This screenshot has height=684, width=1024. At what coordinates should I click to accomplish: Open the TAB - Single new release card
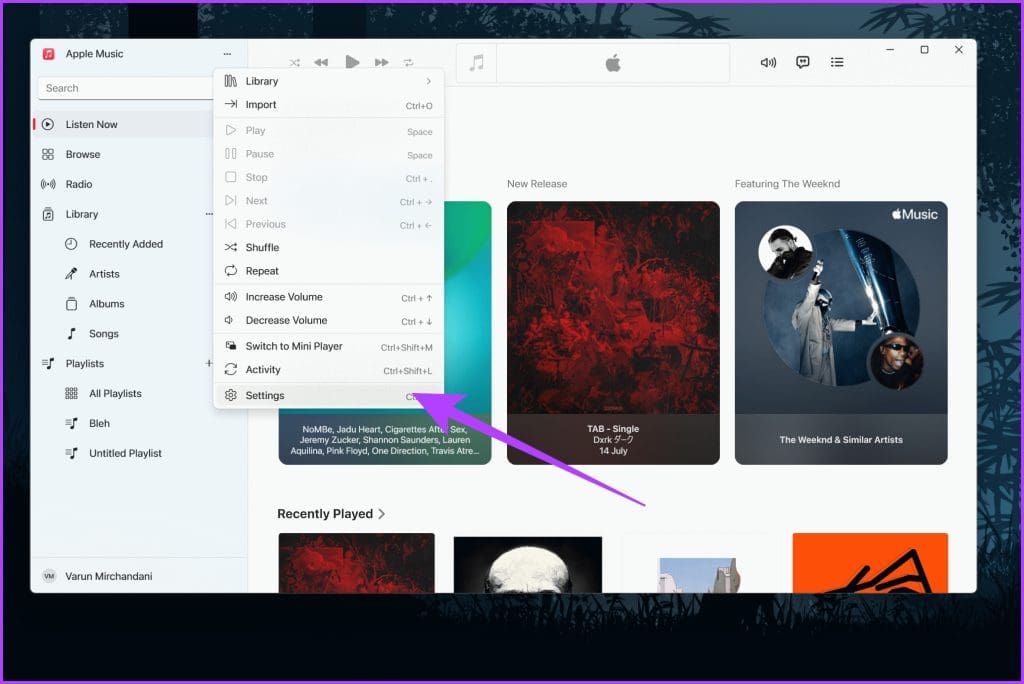(x=613, y=333)
